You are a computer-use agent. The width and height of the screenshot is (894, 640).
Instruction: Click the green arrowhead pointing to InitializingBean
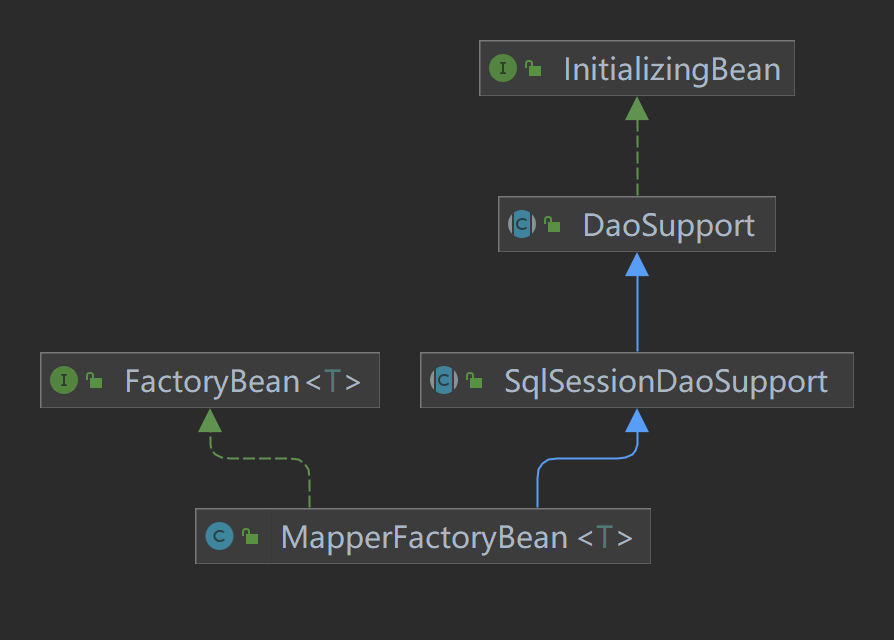click(x=637, y=109)
